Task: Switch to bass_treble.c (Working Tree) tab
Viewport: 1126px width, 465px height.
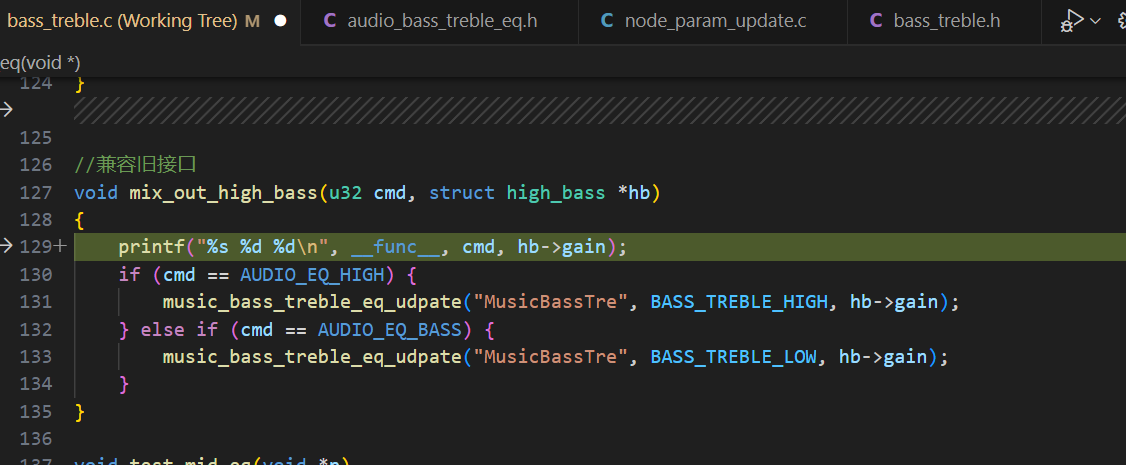Action: [x=150, y=22]
